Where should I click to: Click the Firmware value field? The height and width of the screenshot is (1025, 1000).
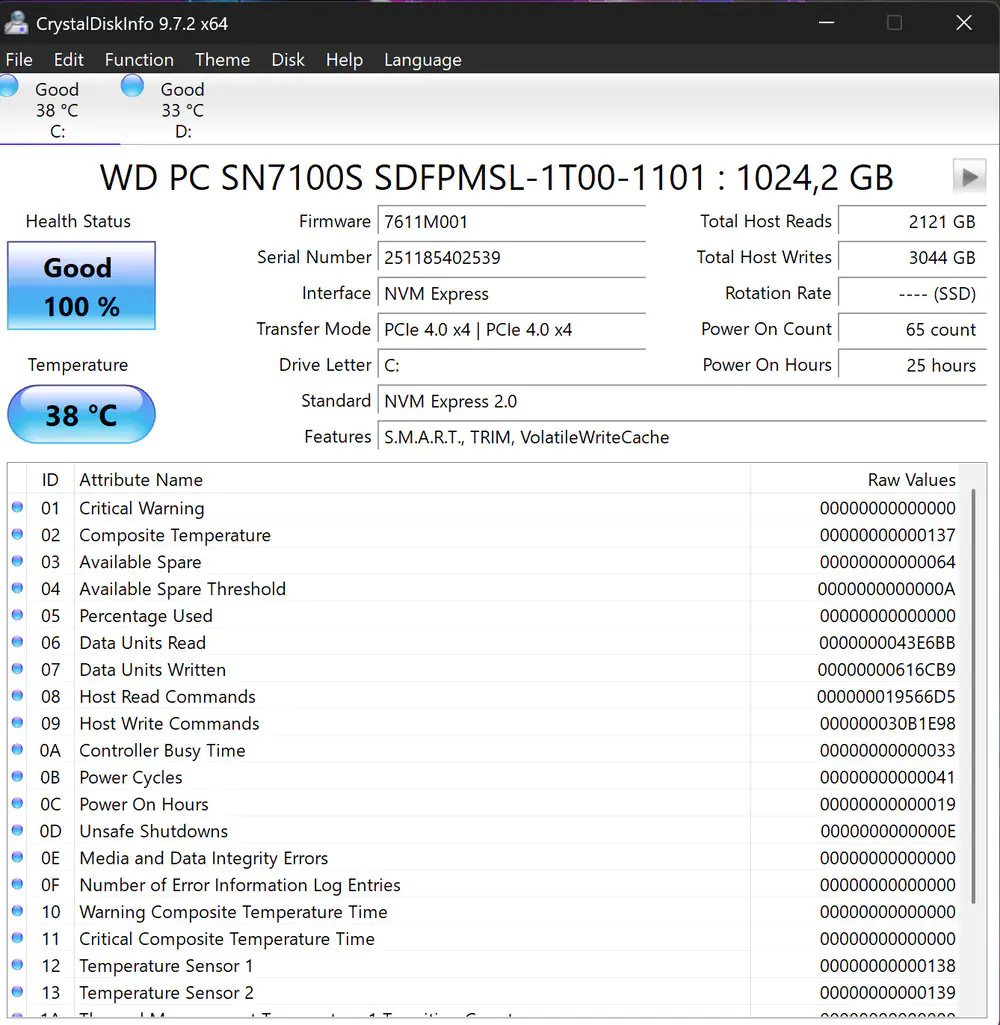510,222
